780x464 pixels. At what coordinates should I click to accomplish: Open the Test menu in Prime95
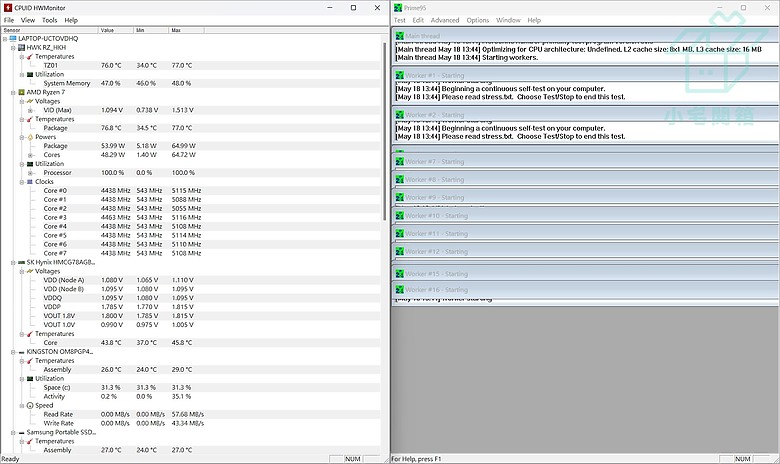(x=399, y=20)
